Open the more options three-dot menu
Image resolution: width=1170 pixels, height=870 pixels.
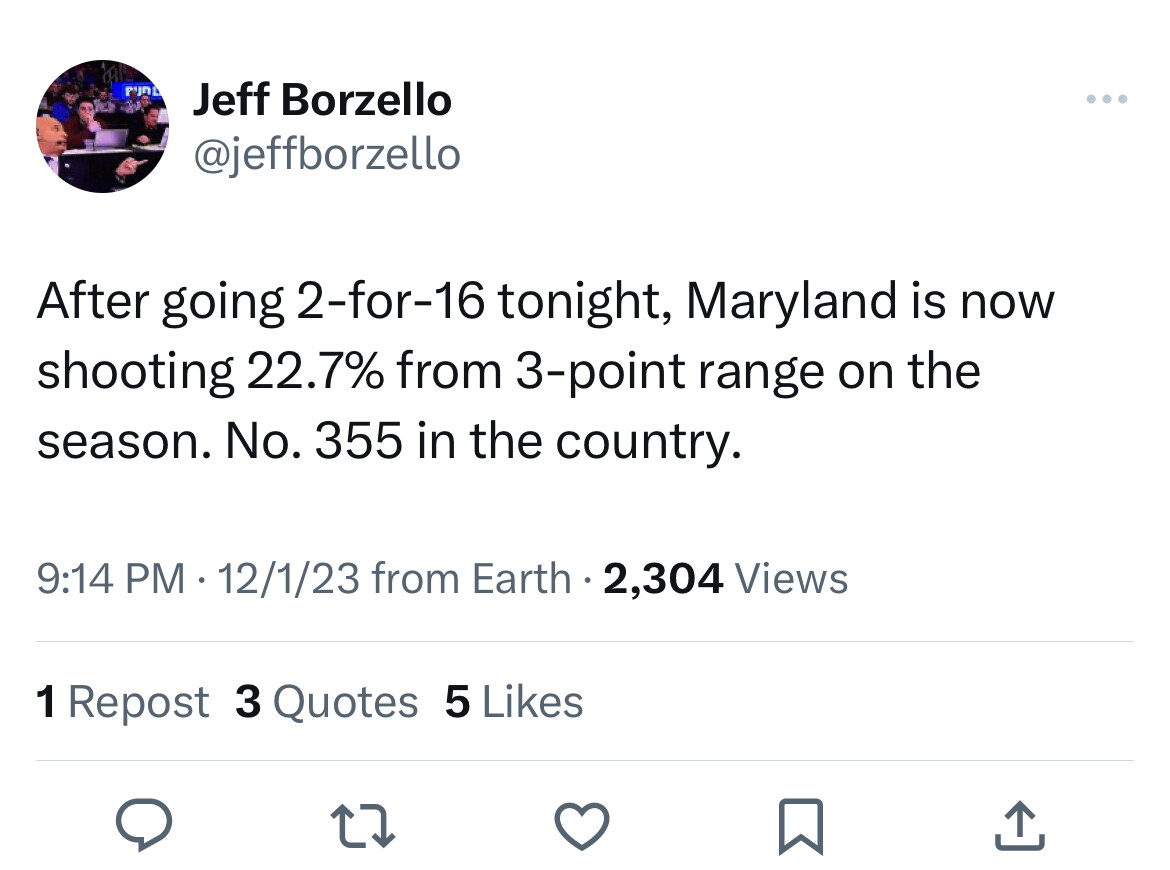point(1107,99)
